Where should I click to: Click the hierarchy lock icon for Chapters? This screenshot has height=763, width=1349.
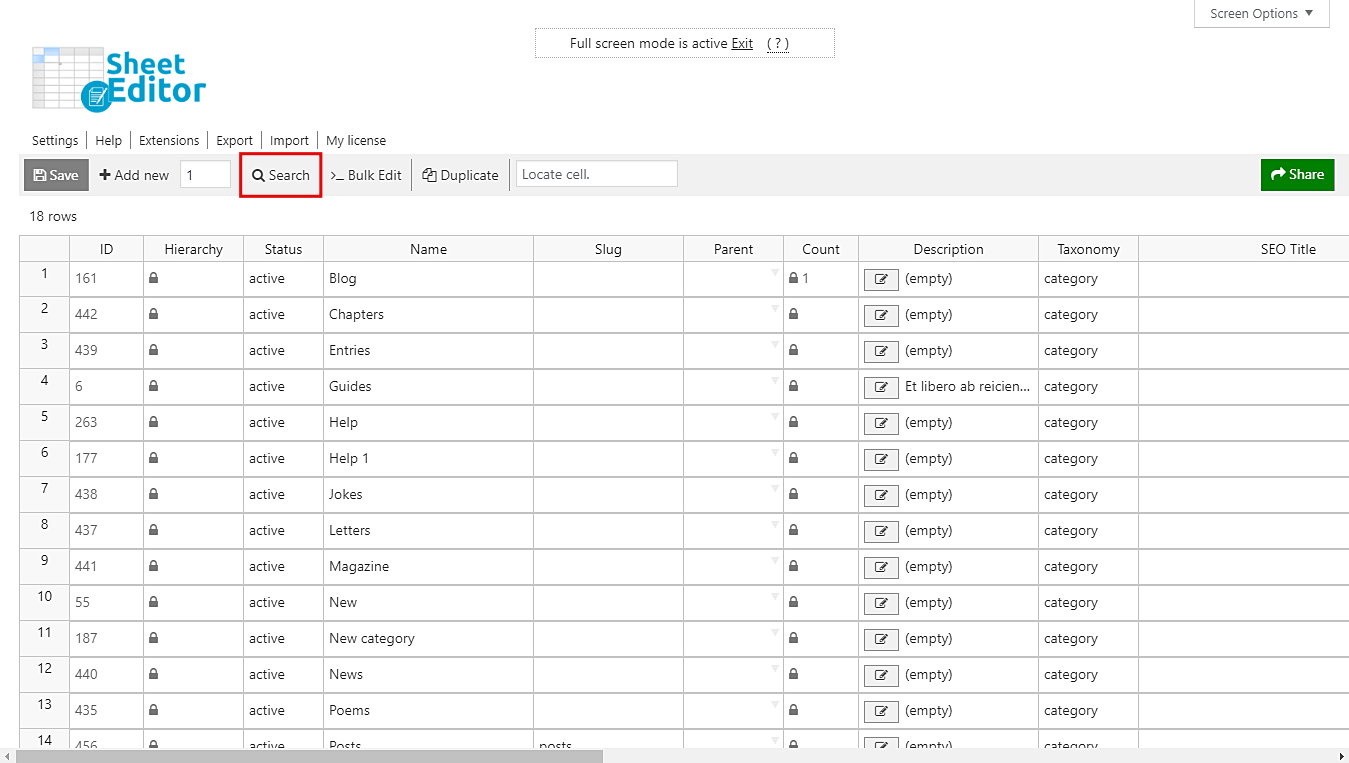click(x=154, y=314)
